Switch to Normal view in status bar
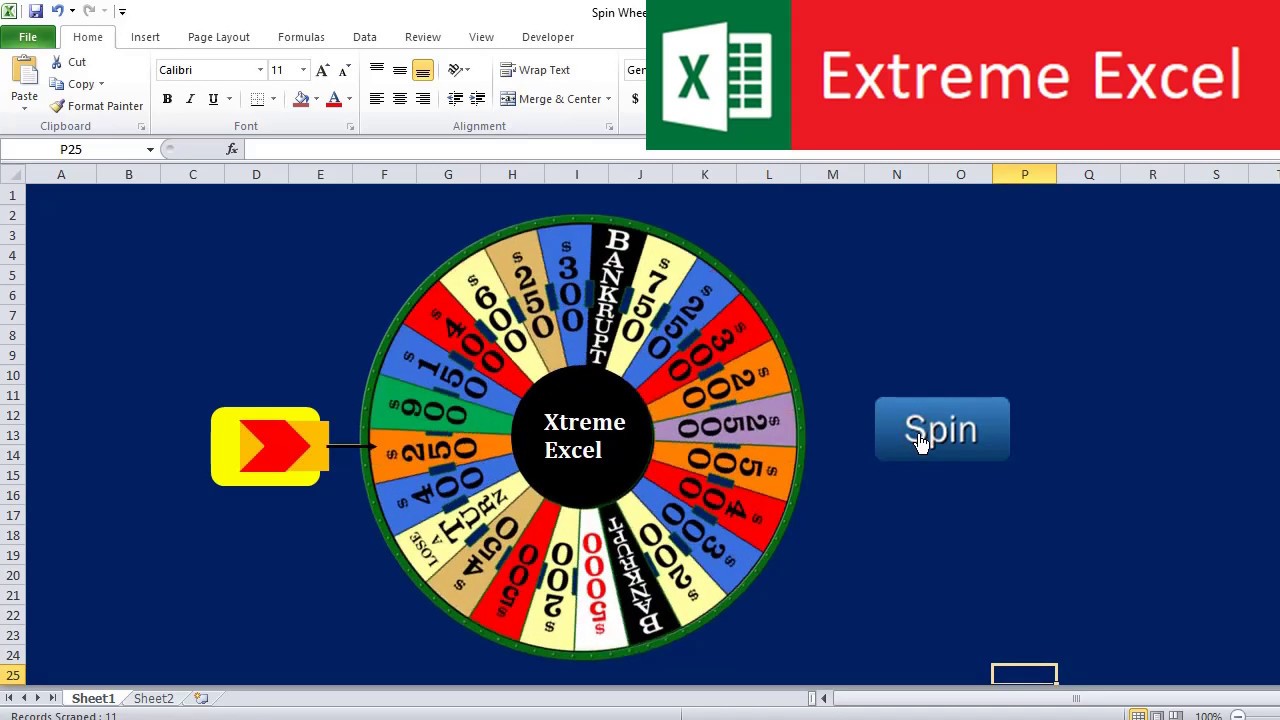Viewport: 1280px width, 720px height. [1138, 715]
